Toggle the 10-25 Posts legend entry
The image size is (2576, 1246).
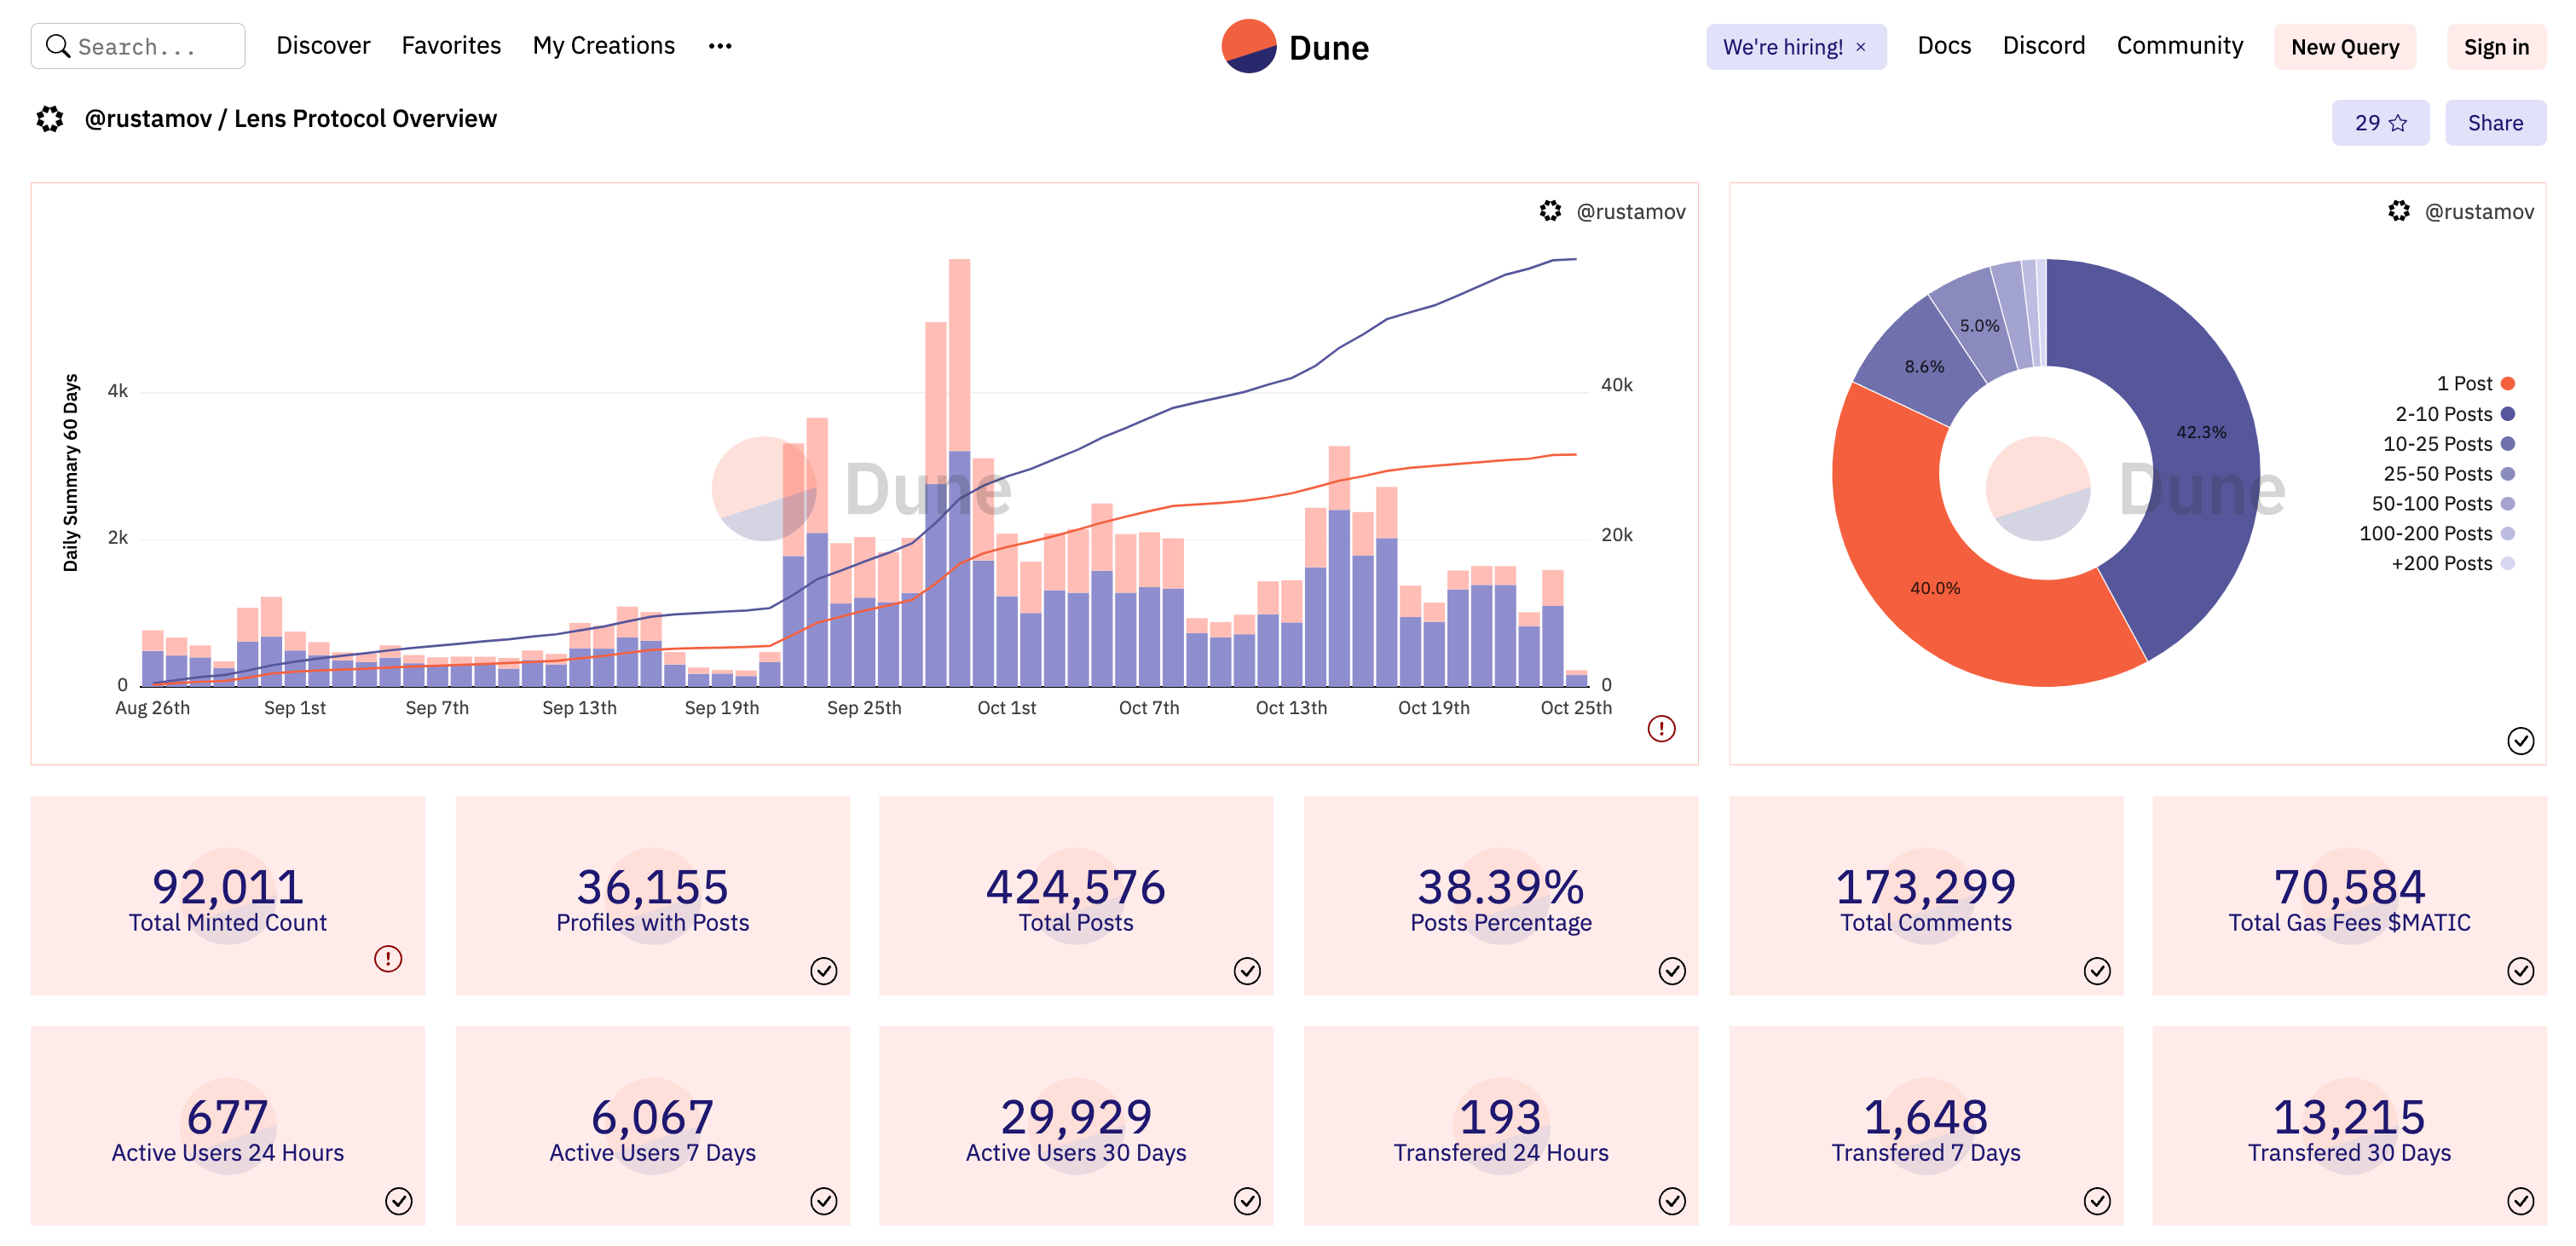[x=2448, y=443]
